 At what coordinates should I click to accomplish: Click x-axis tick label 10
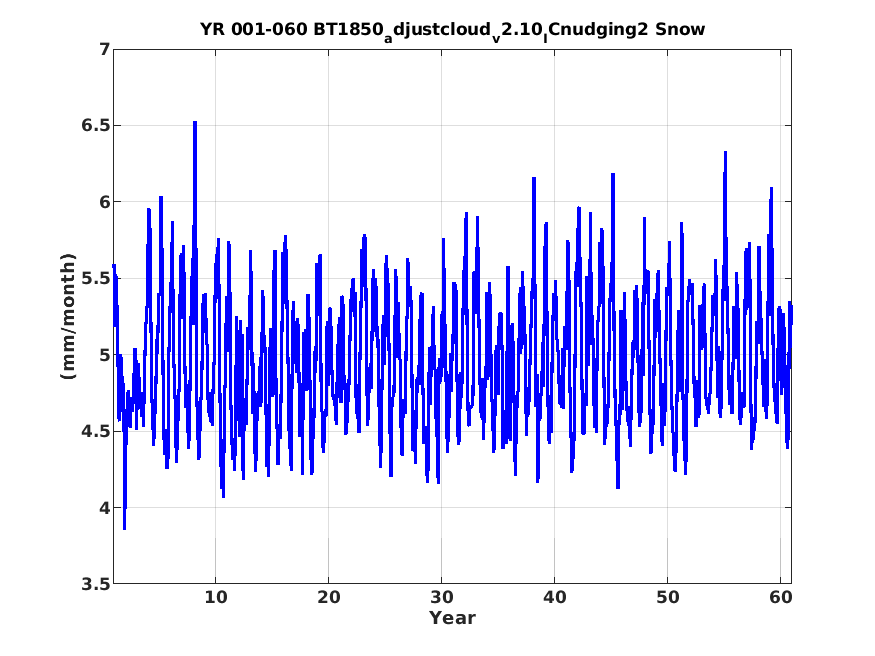(215, 597)
